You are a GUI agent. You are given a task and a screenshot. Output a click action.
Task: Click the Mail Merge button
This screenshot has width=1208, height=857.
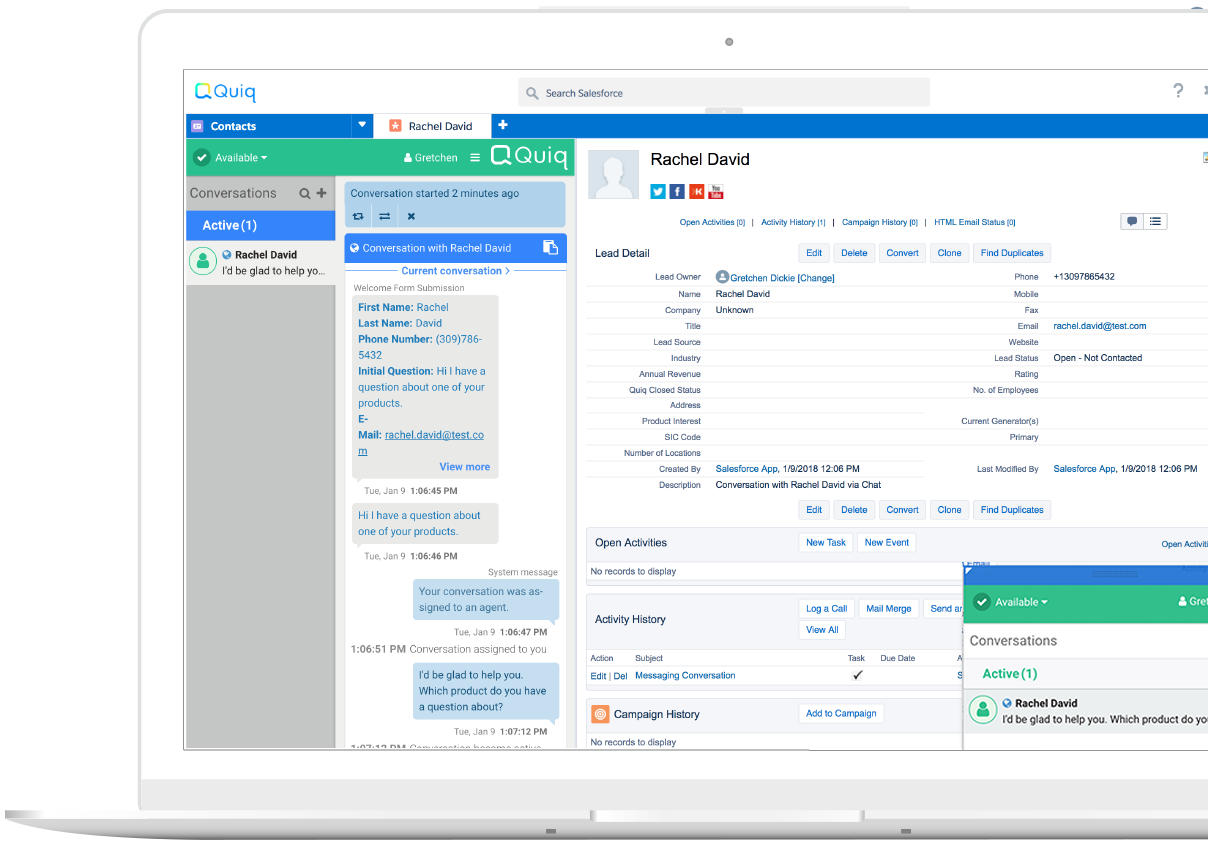coord(889,609)
